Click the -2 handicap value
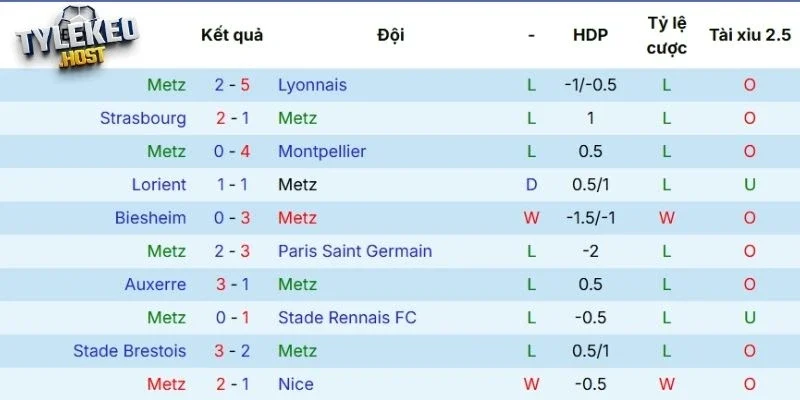 point(590,251)
